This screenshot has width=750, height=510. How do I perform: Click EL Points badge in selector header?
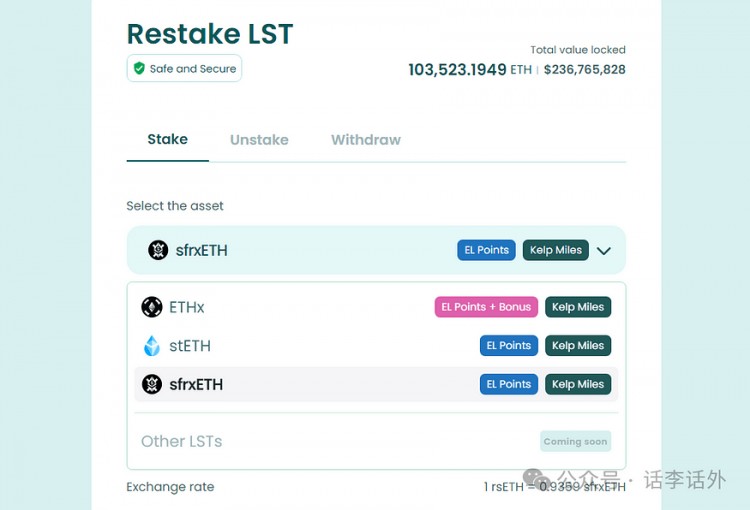point(486,250)
